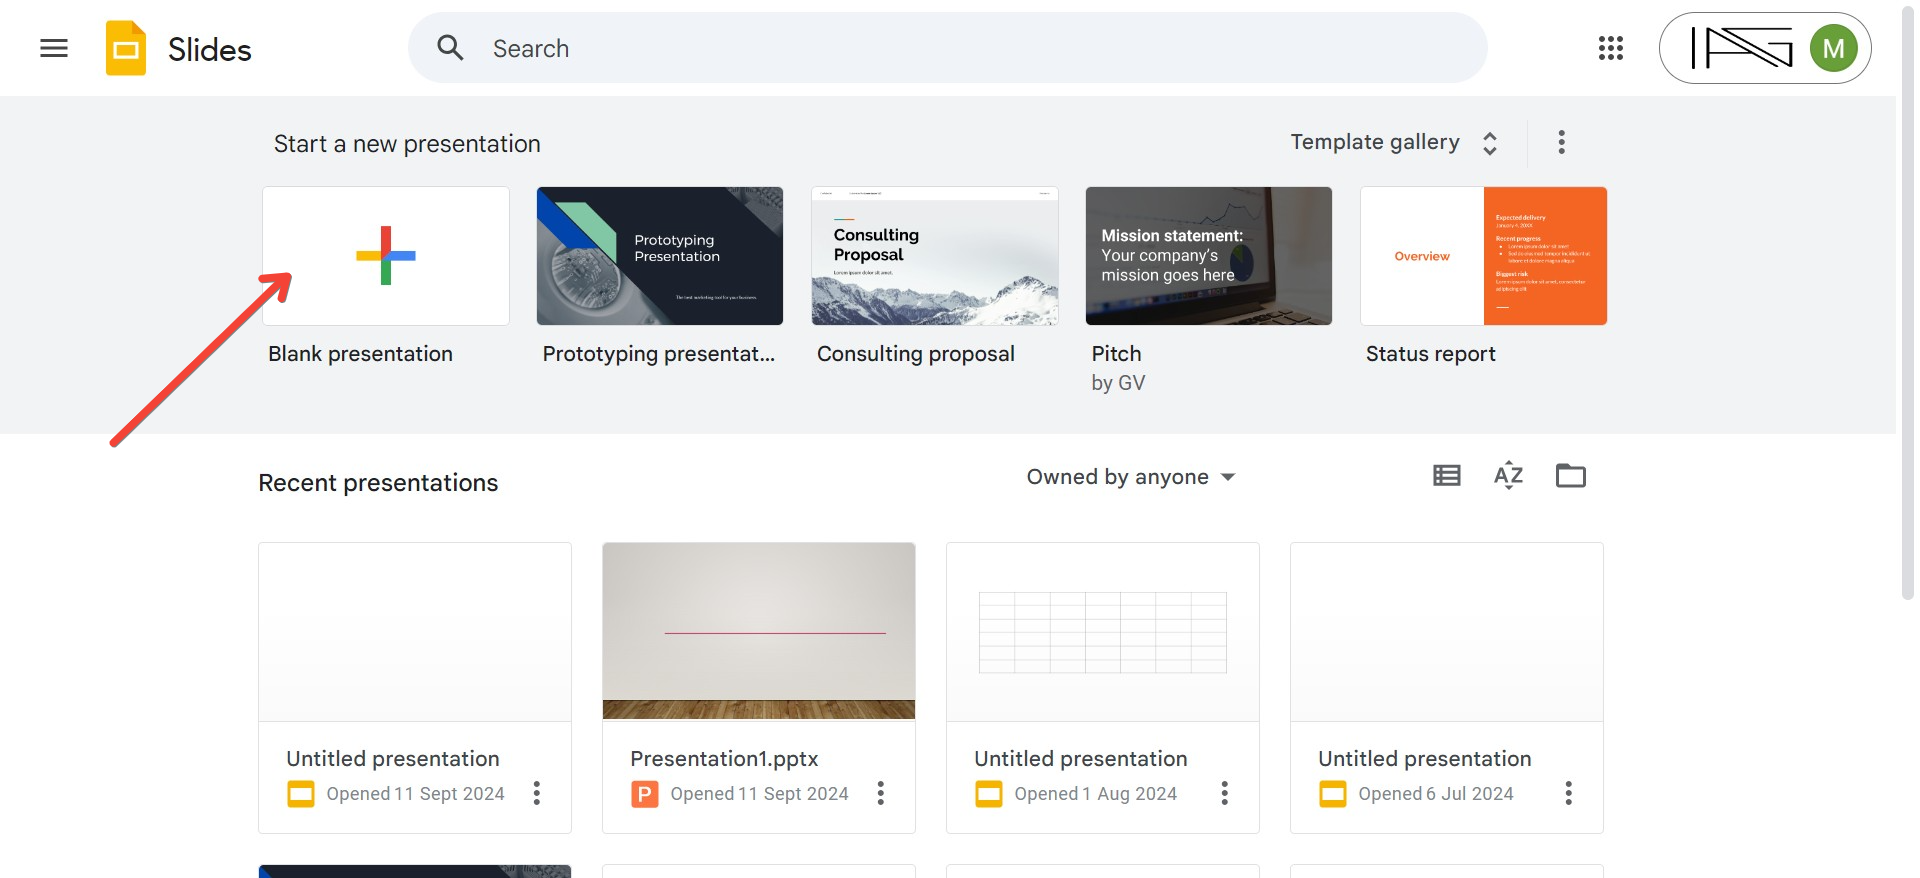1920x878 pixels.
Task: Choose the Prototyping presentation template
Action: coord(660,256)
